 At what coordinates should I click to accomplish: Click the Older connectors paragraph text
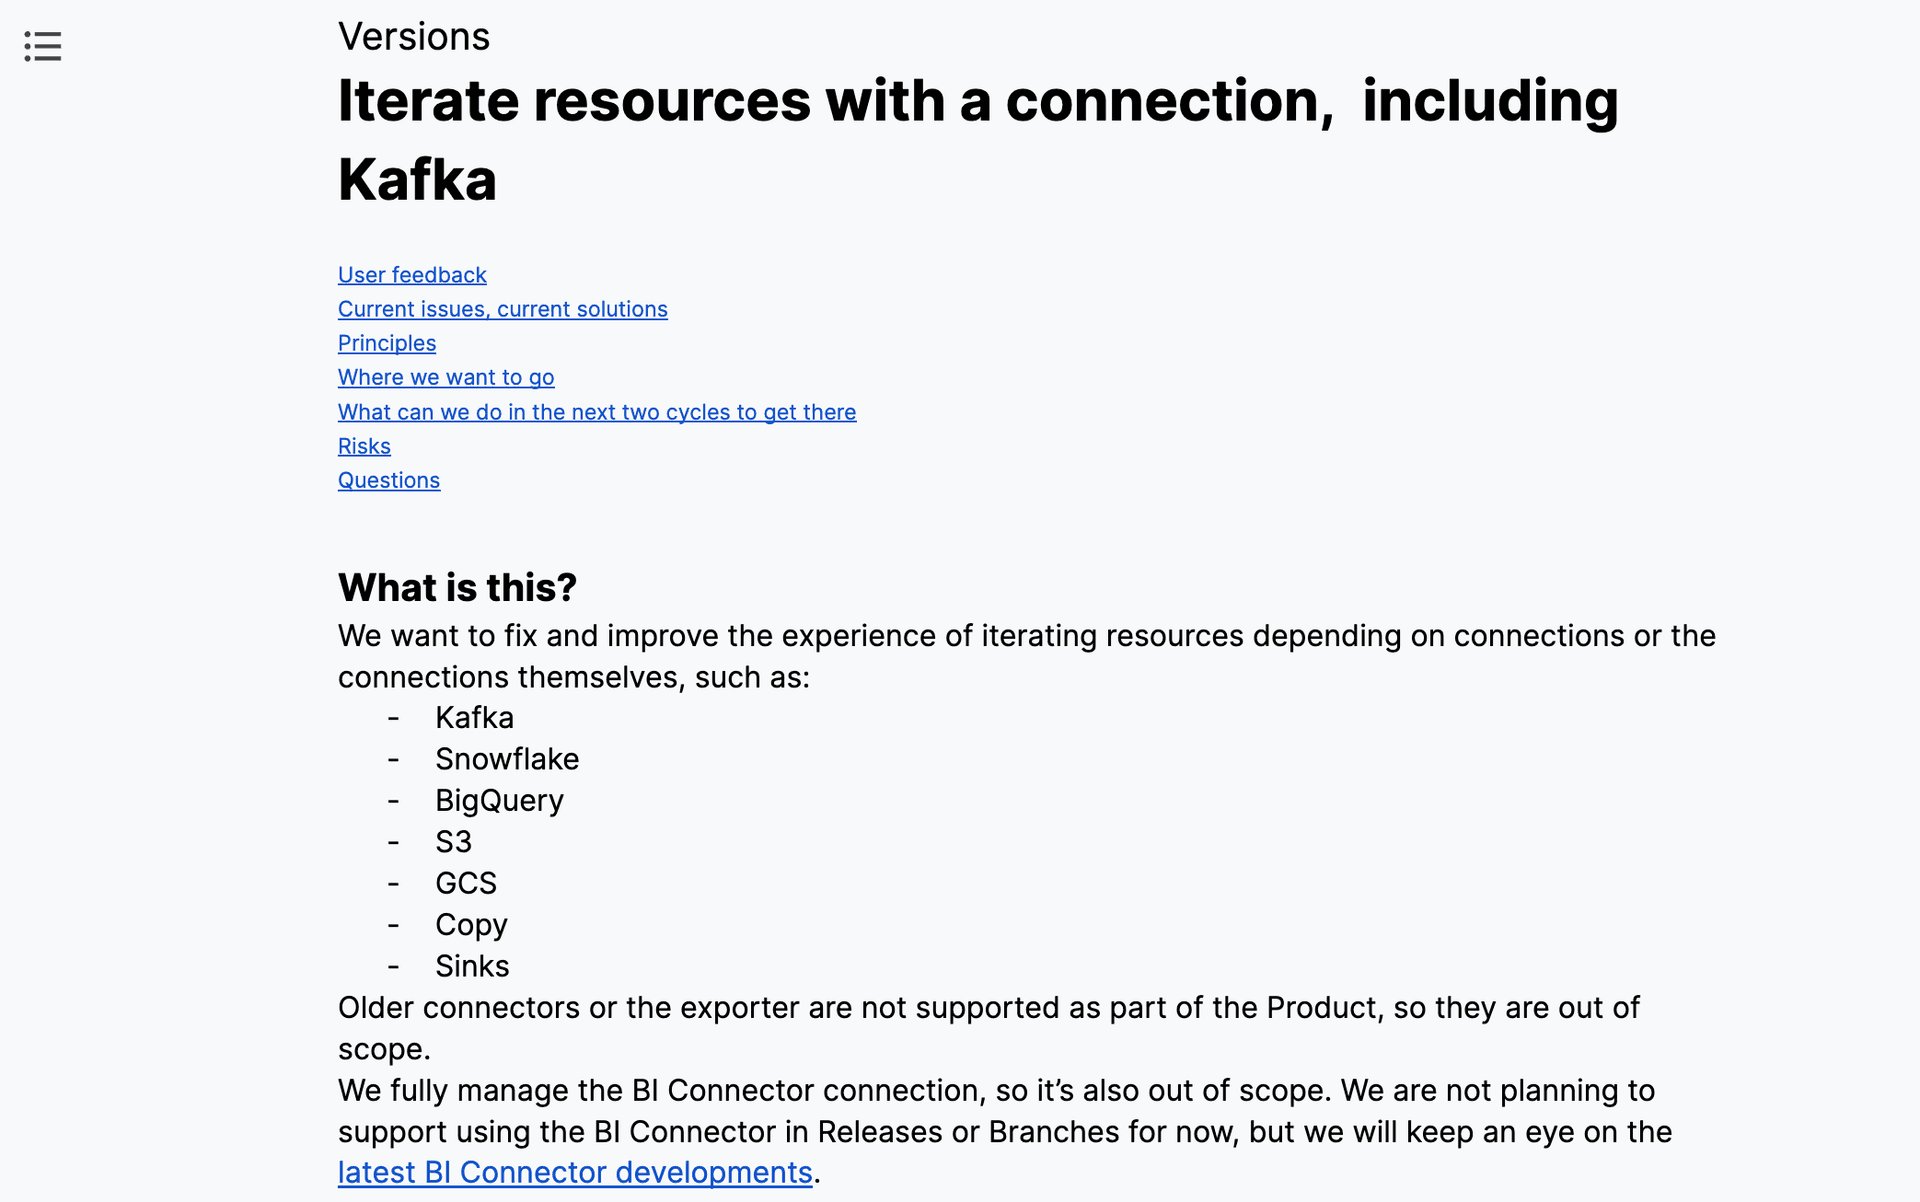987,1008
